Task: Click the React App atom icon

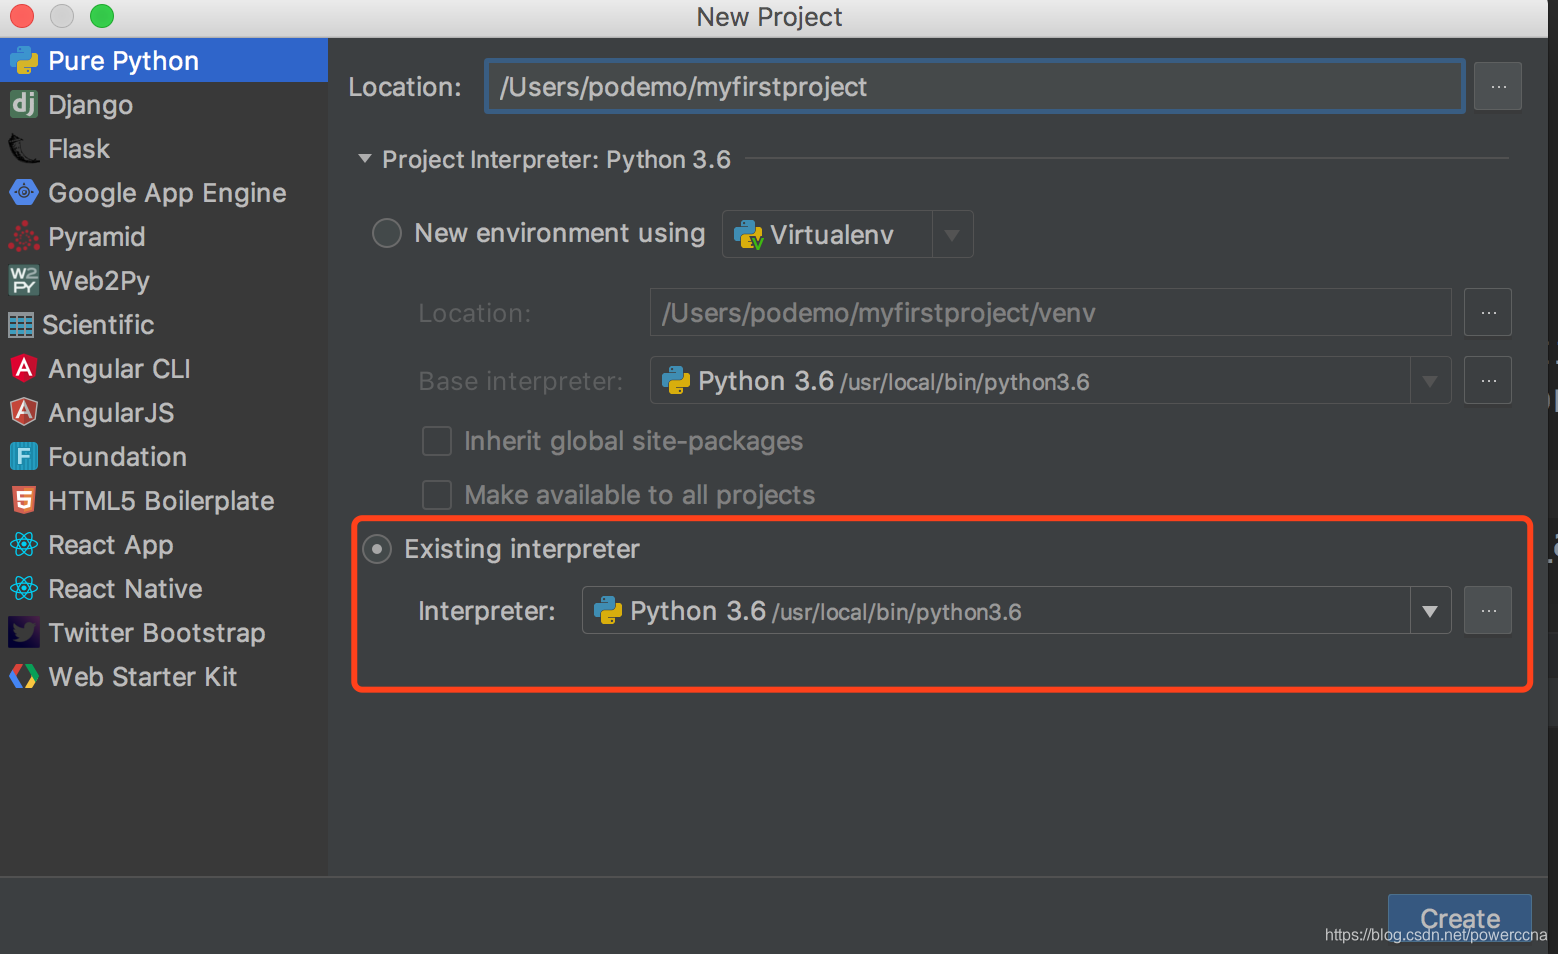Action: [x=24, y=544]
